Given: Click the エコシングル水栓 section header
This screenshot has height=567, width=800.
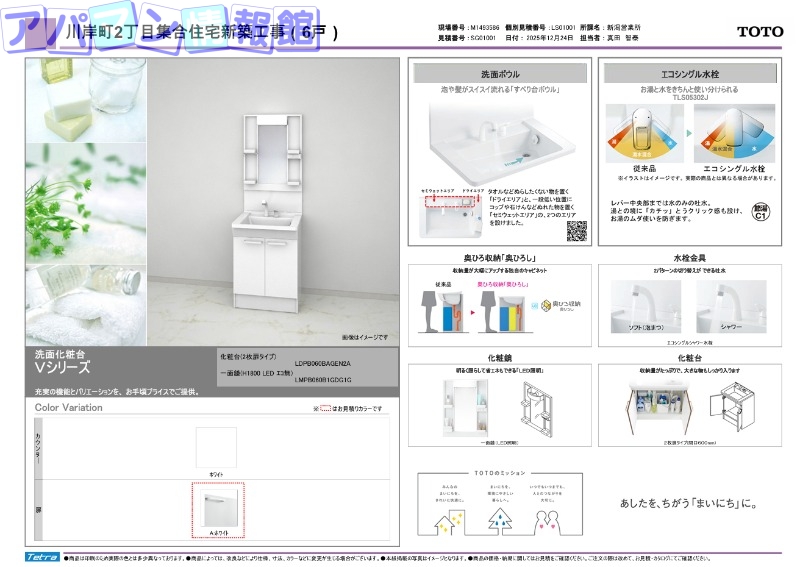Looking at the screenshot, I should point(689,74).
